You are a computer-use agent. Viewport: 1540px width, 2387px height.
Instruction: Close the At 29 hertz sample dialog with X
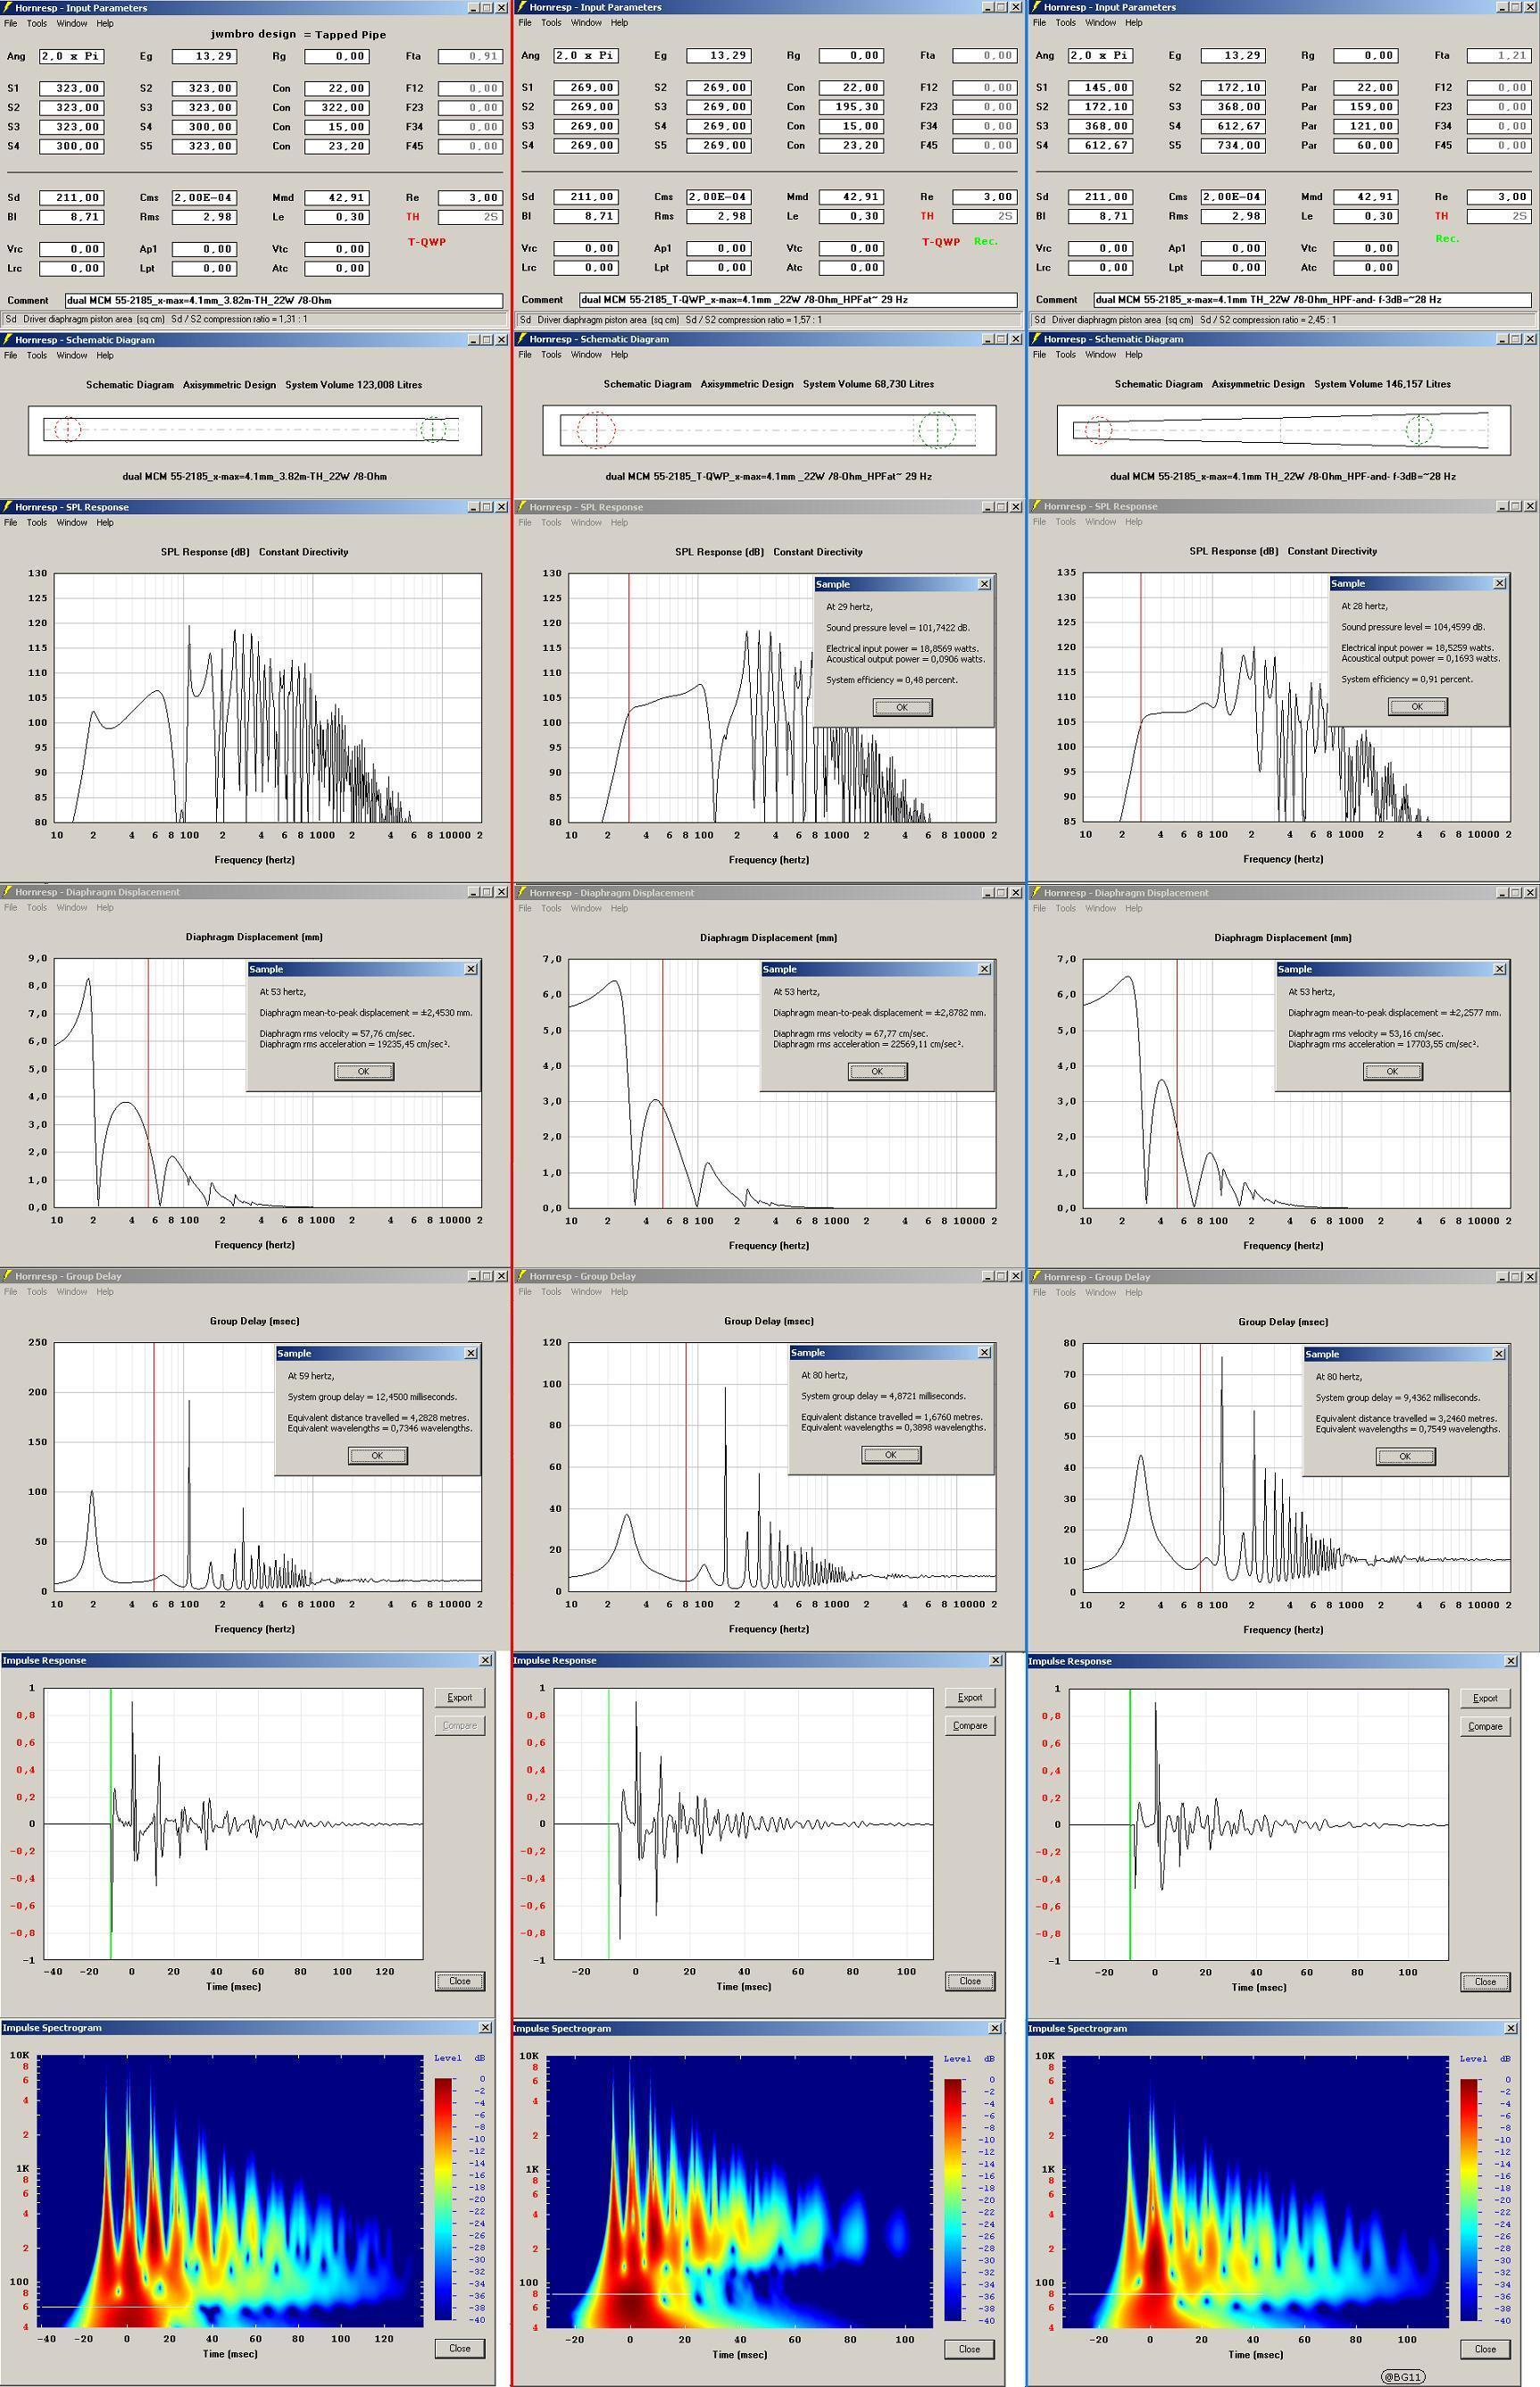point(984,584)
